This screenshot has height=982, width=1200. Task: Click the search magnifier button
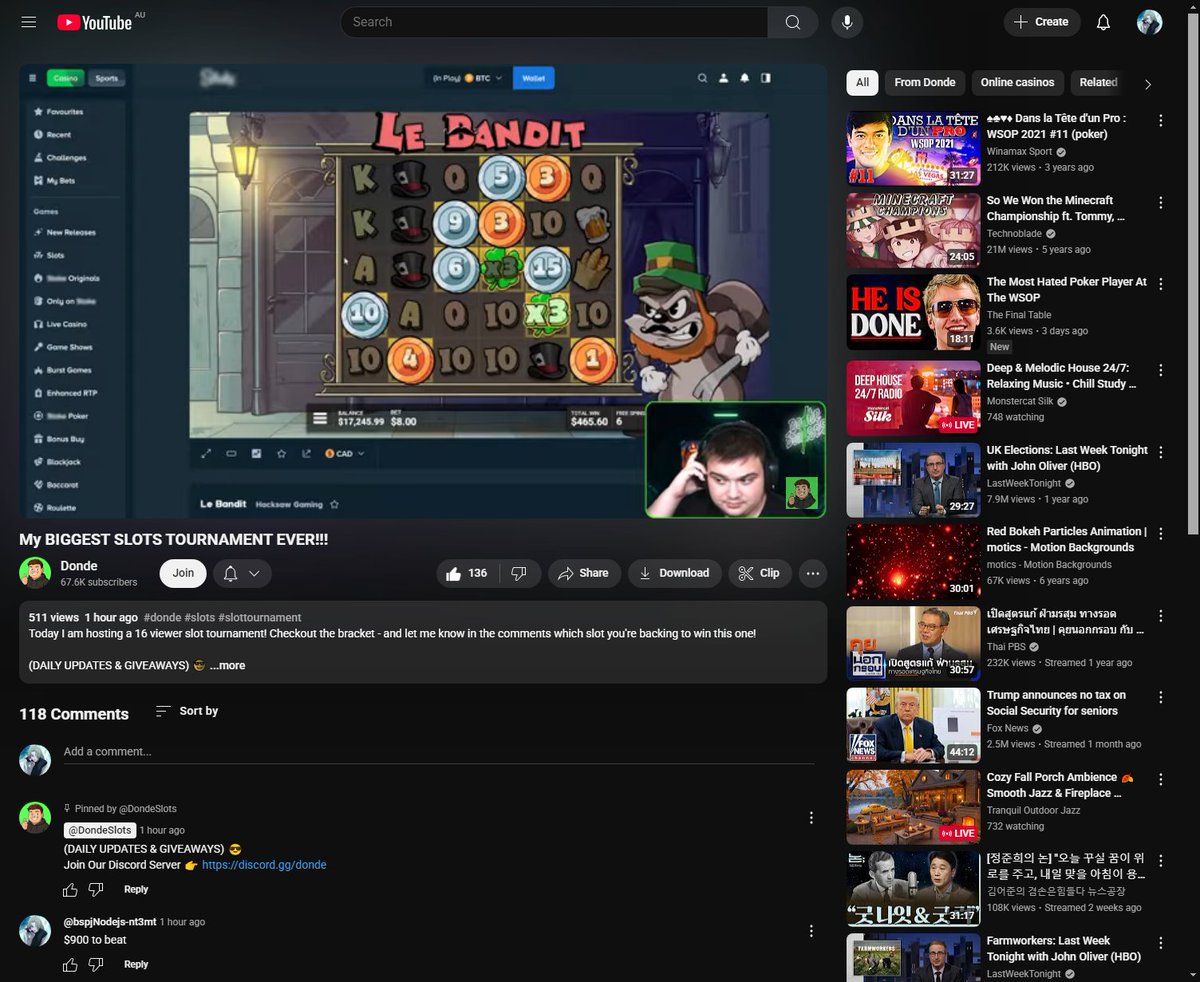click(x=793, y=22)
